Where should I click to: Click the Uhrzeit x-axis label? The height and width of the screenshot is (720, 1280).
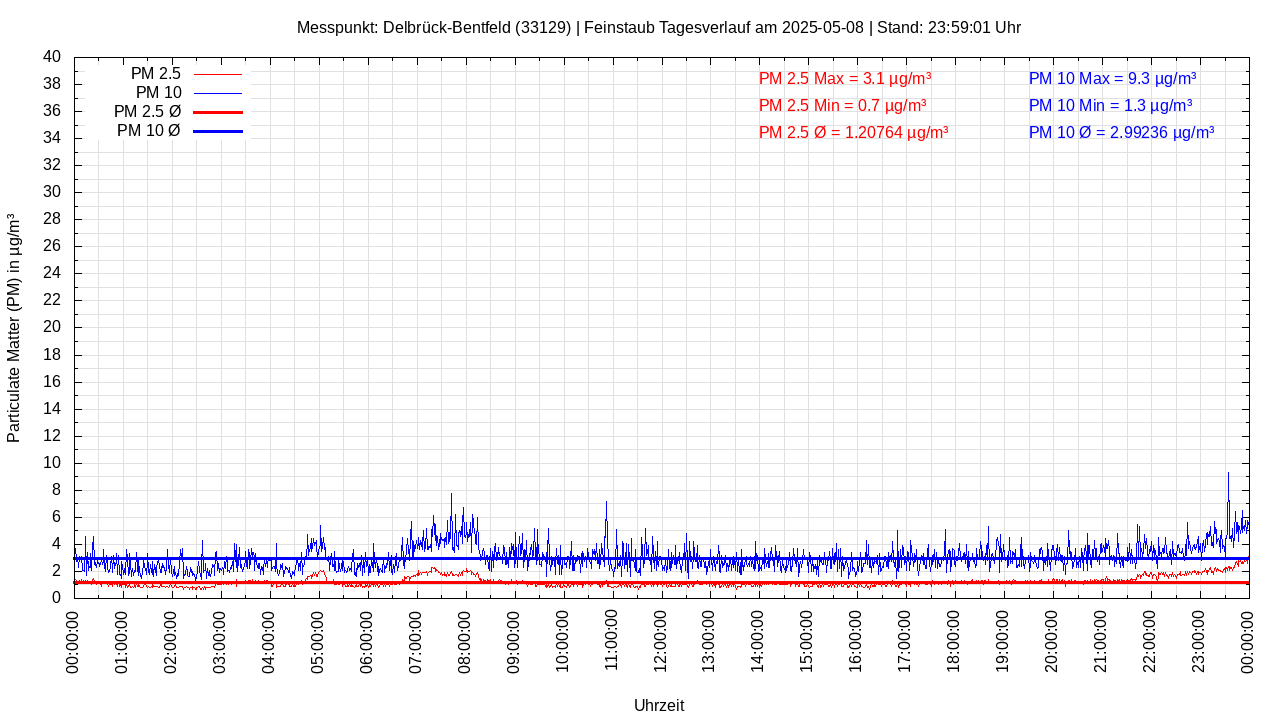(x=659, y=705)
